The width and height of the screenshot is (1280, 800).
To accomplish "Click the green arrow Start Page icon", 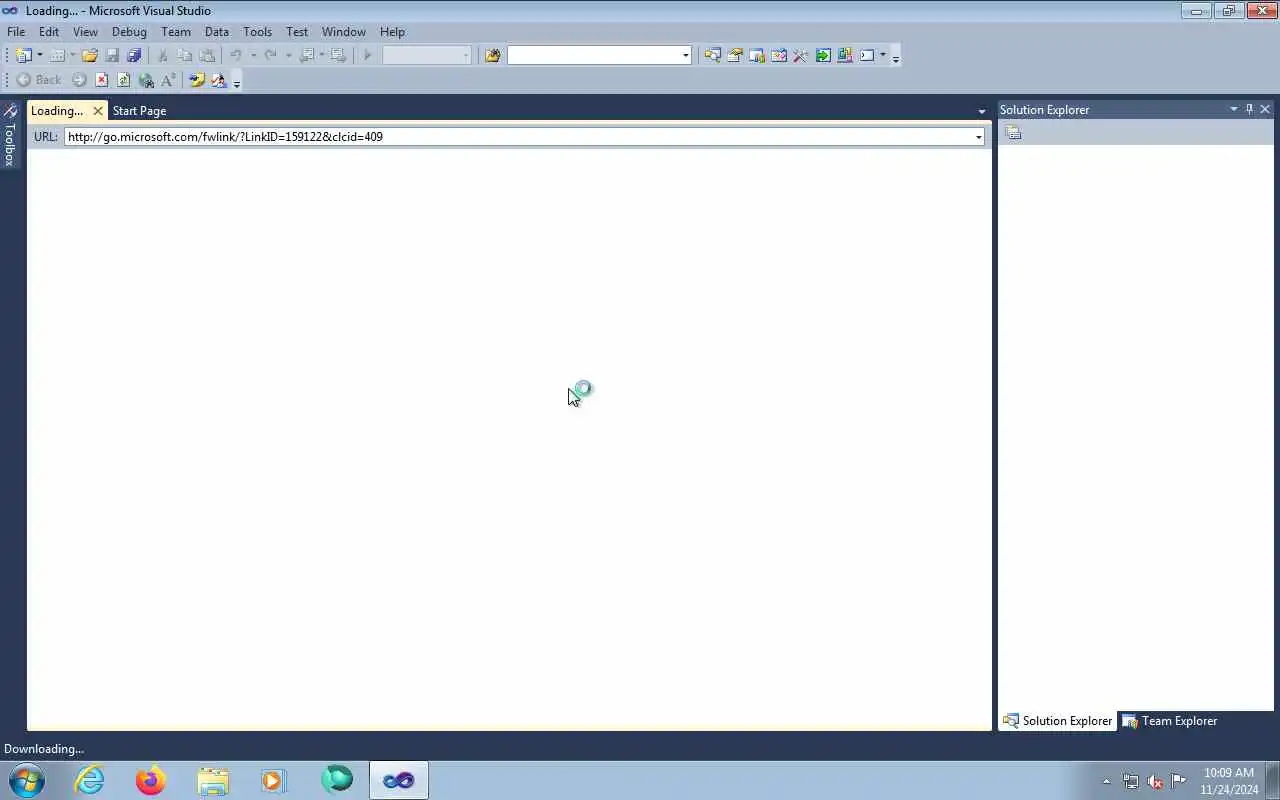I will click(822, 56).
